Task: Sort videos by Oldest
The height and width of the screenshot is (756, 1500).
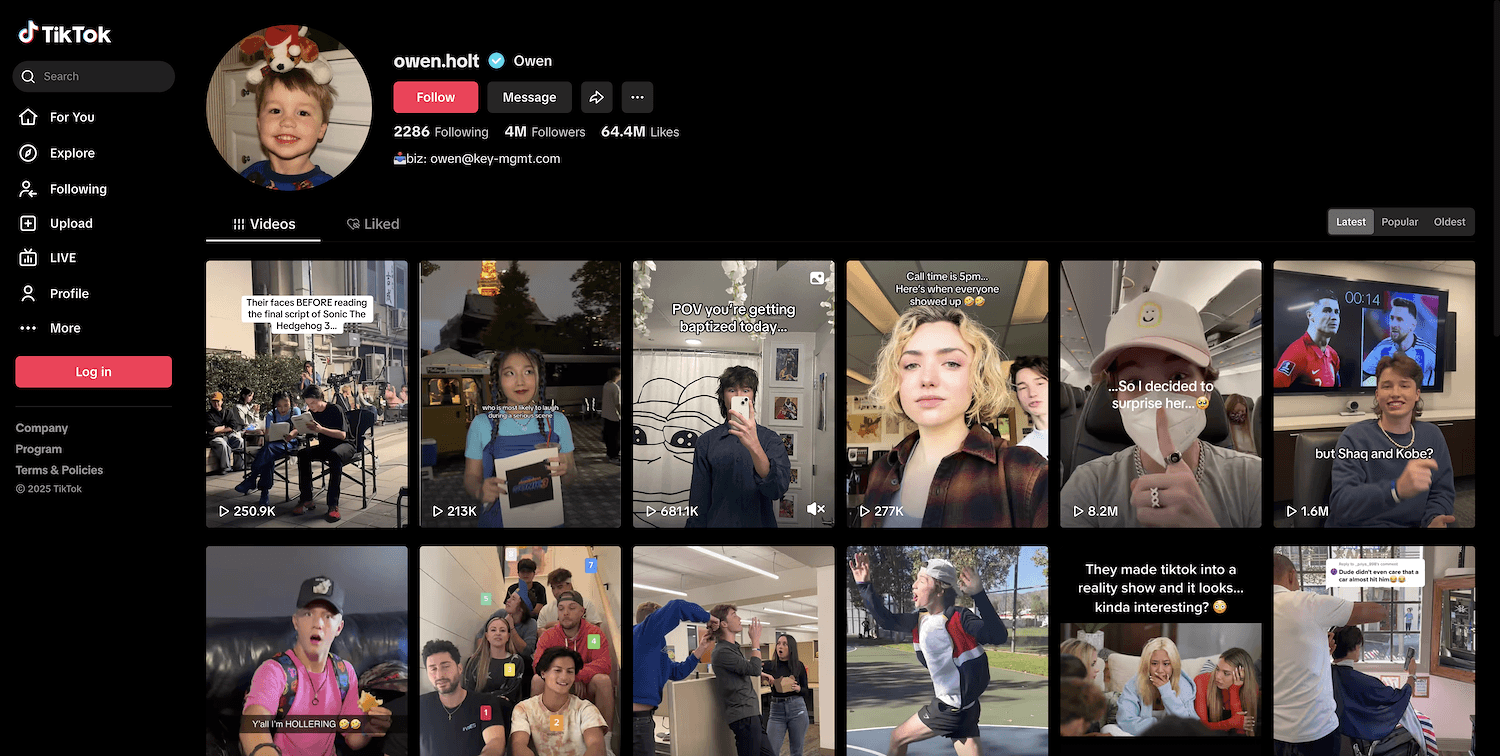Action: [1449, 222]
